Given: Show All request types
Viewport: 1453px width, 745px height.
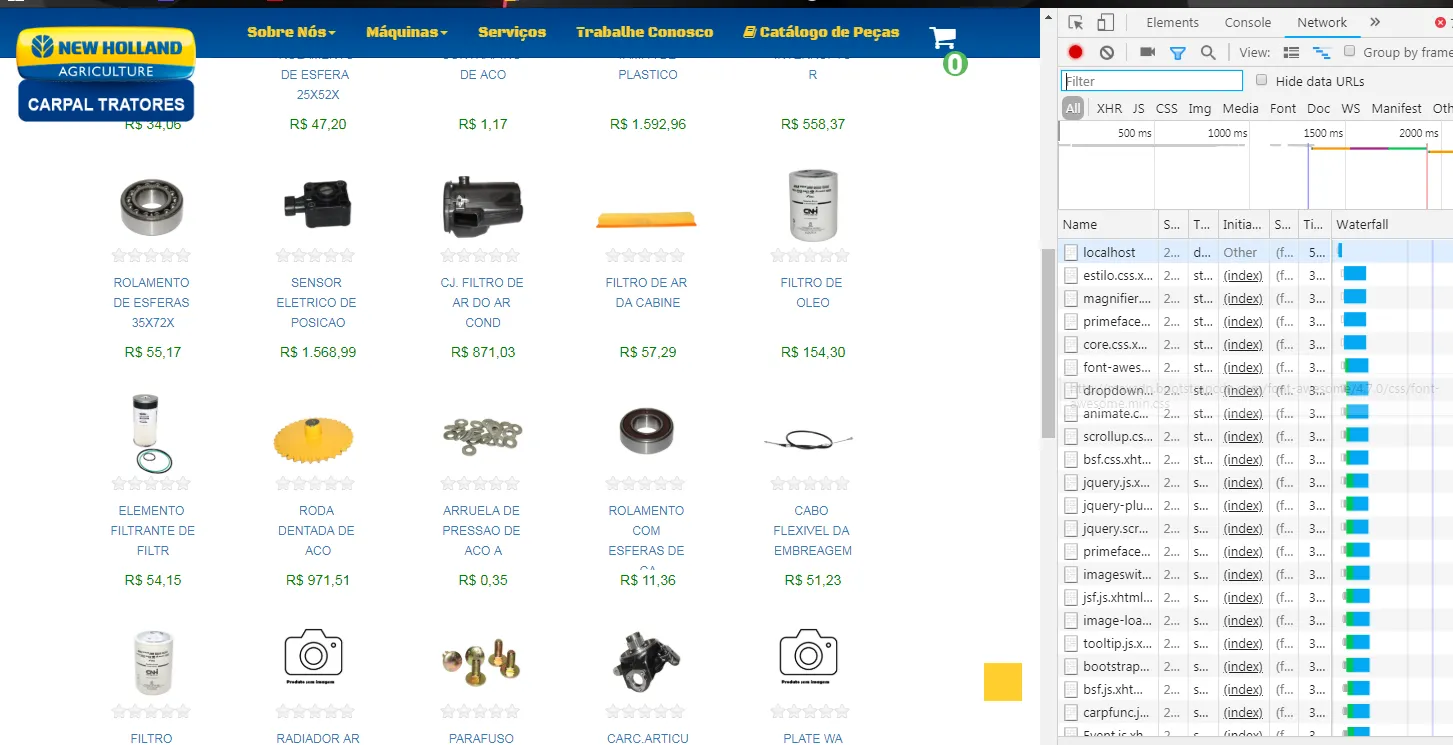Looking at the screenshot, I should click(x=1073, y=108).
